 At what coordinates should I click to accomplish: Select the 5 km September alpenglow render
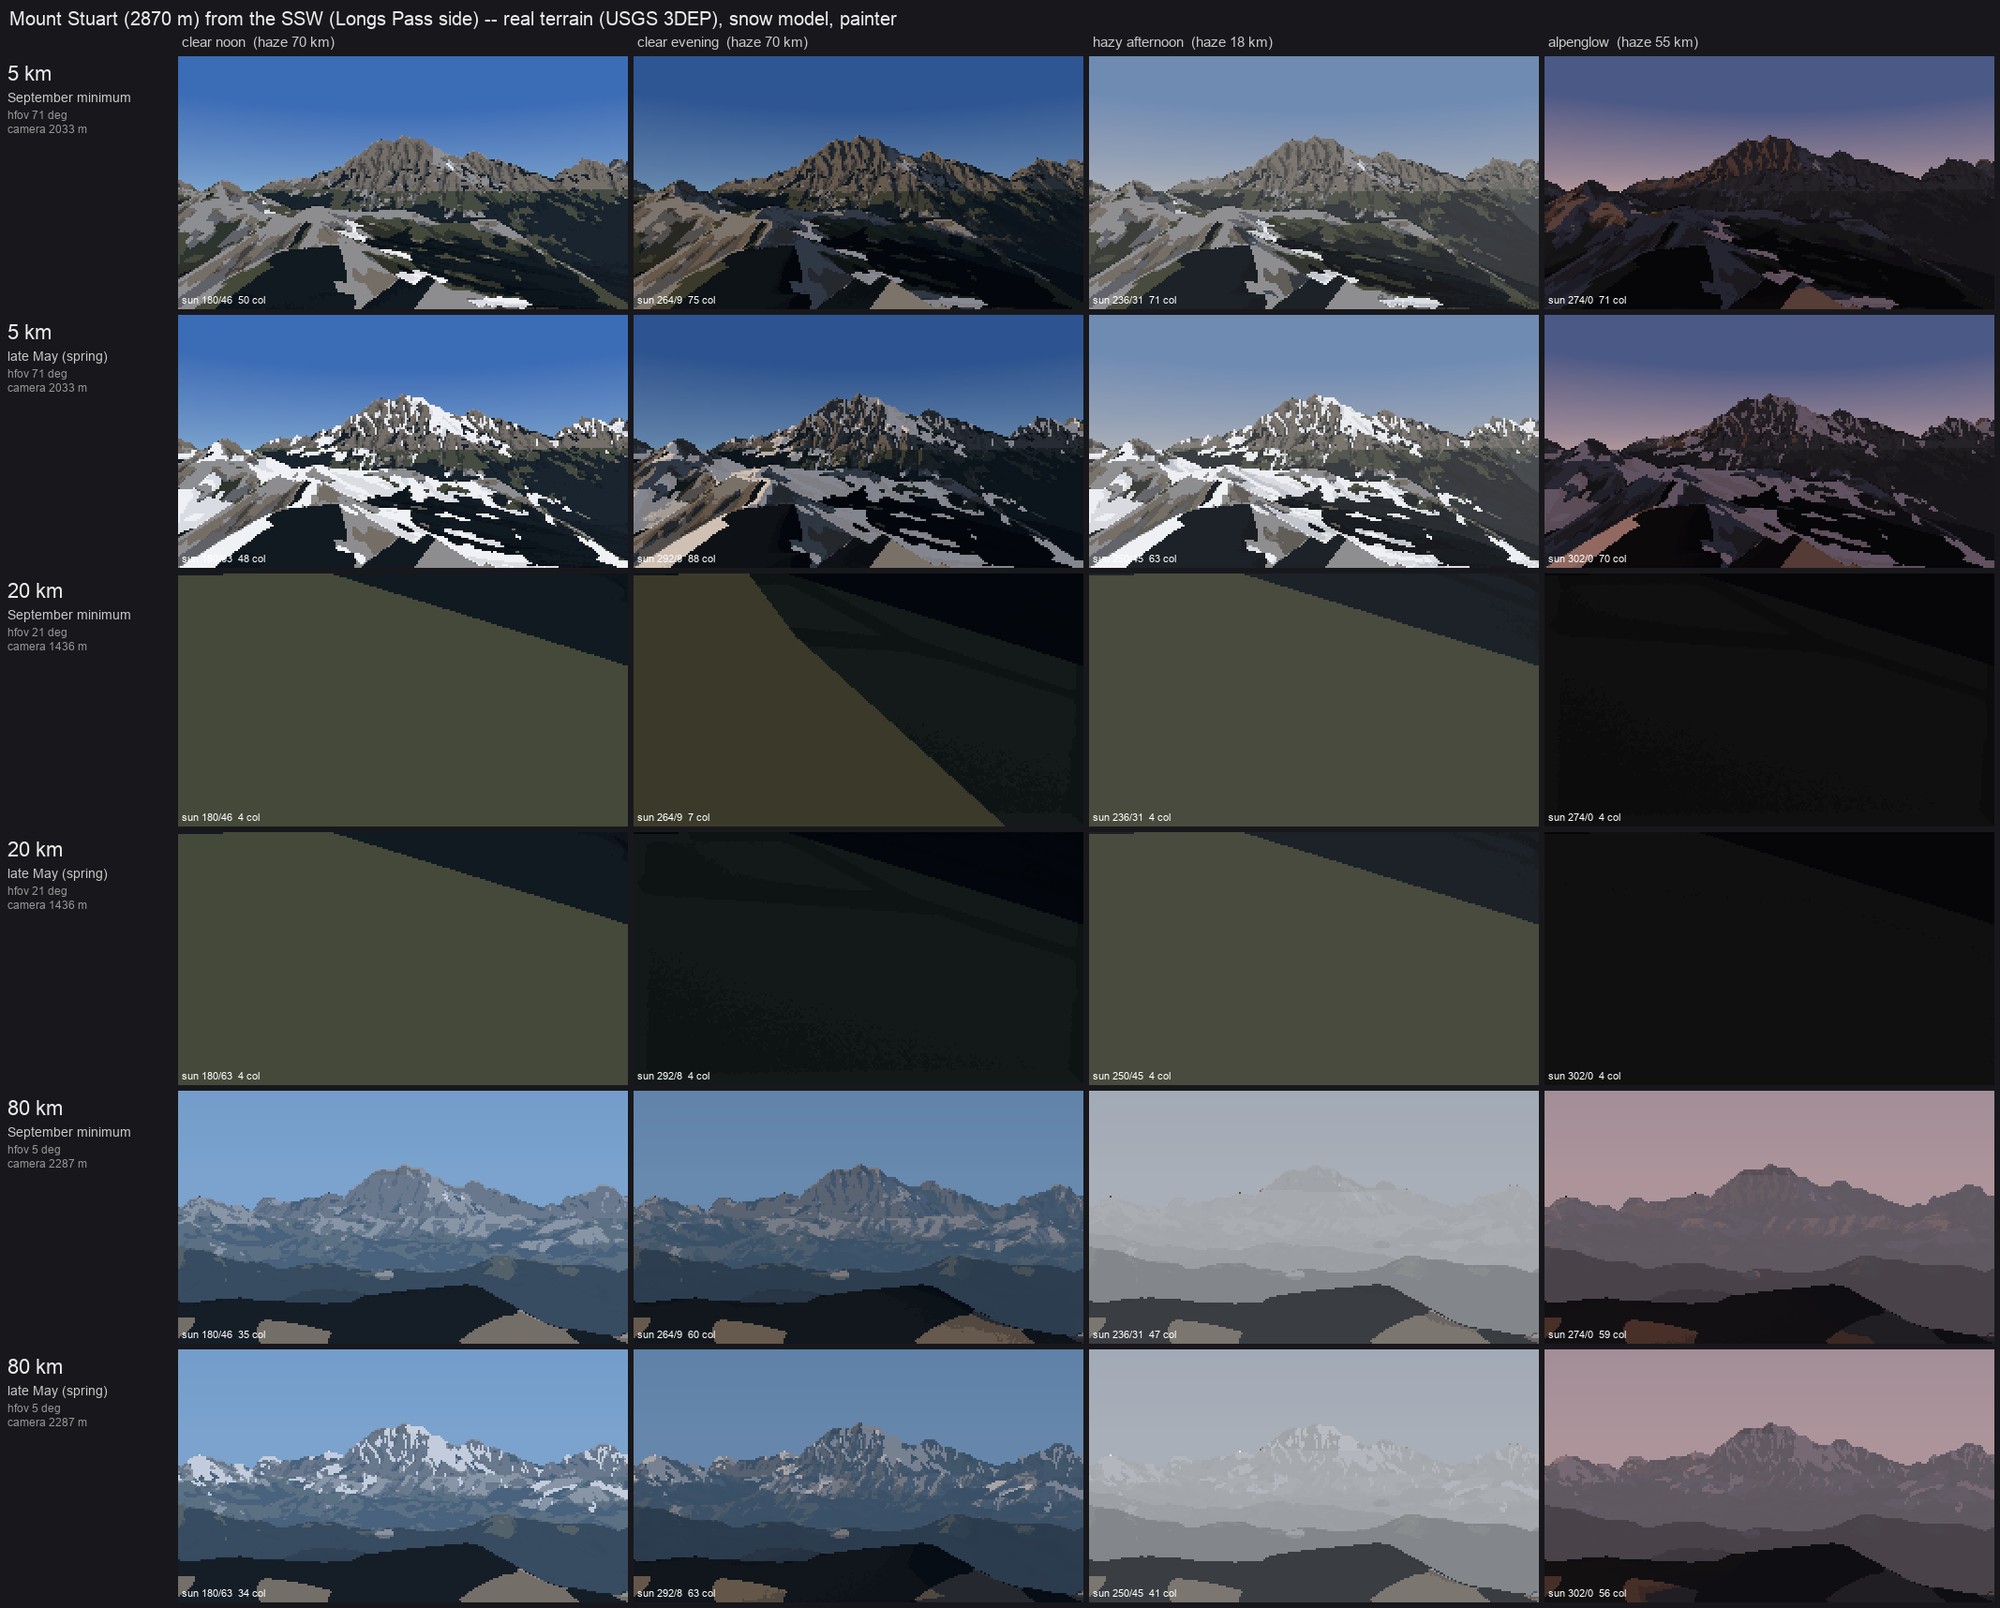pyautogui.click(x=1769, y=182)
